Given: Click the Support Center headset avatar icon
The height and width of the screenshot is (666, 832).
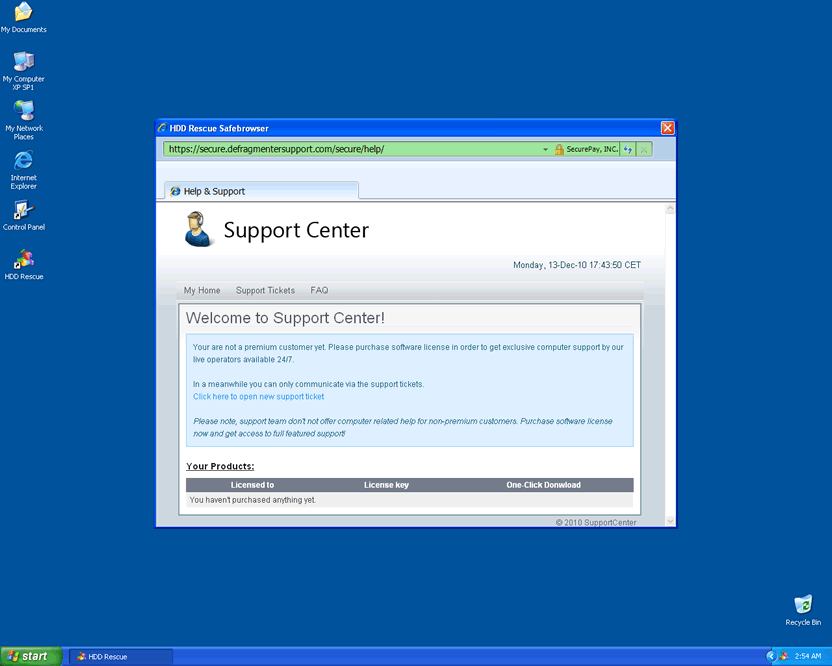Looking at the screenshot, I should (x=199, y=229).
